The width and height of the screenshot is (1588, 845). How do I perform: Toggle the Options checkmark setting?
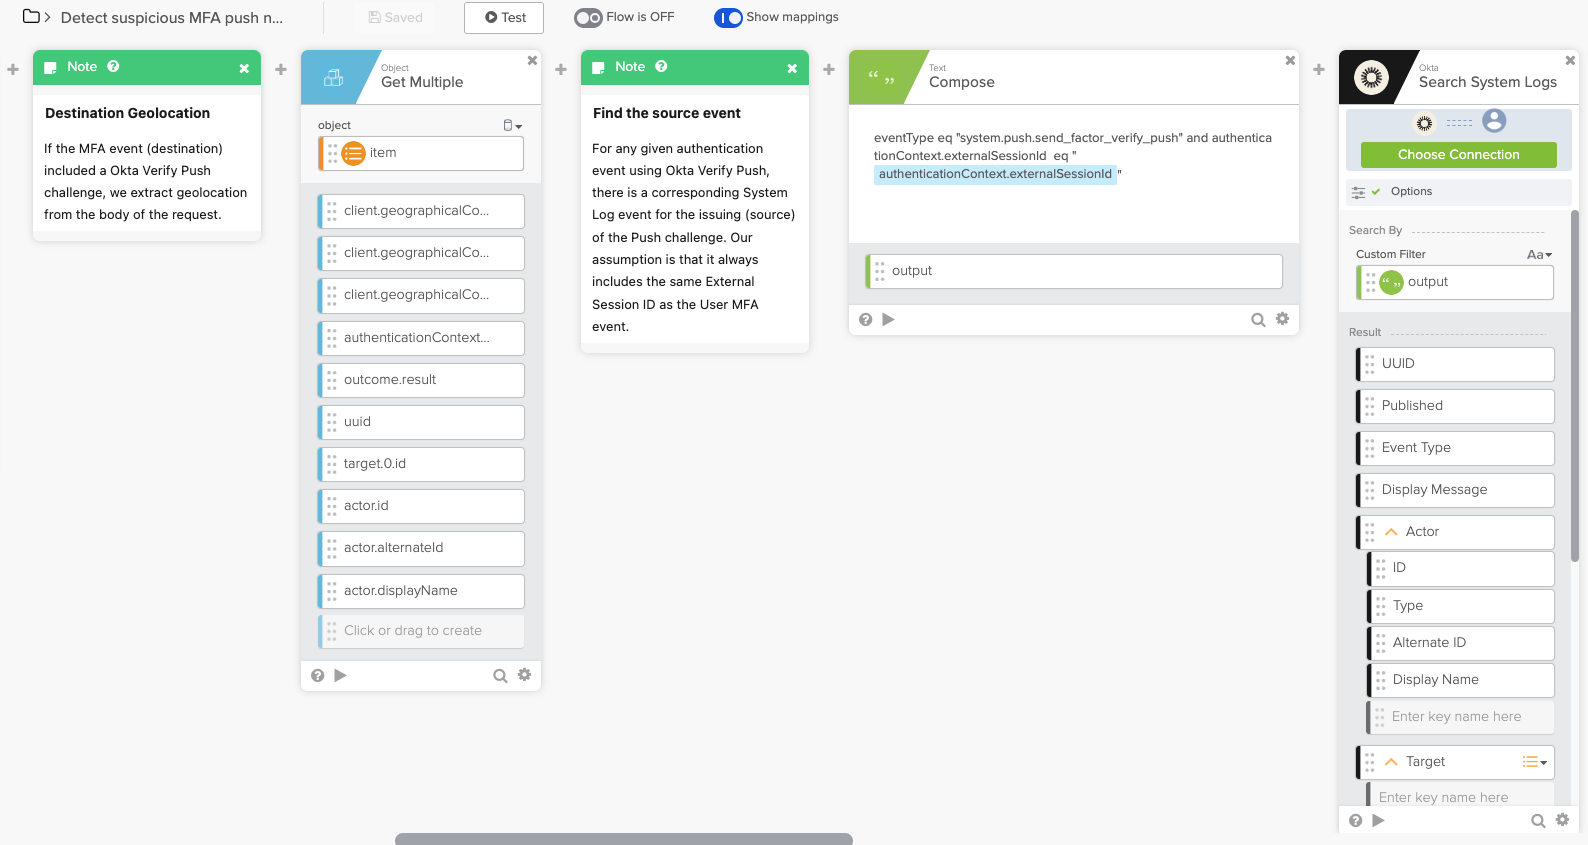1376,192
